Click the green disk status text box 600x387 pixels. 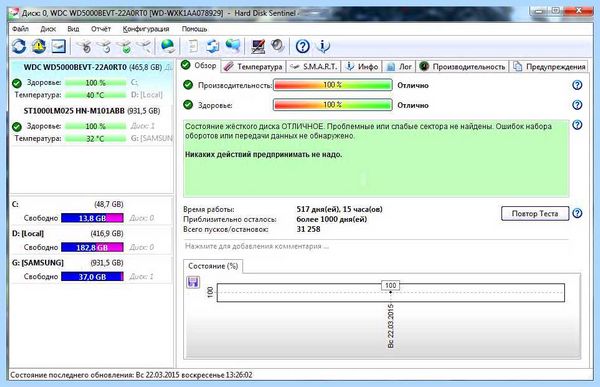pos(376,158)
